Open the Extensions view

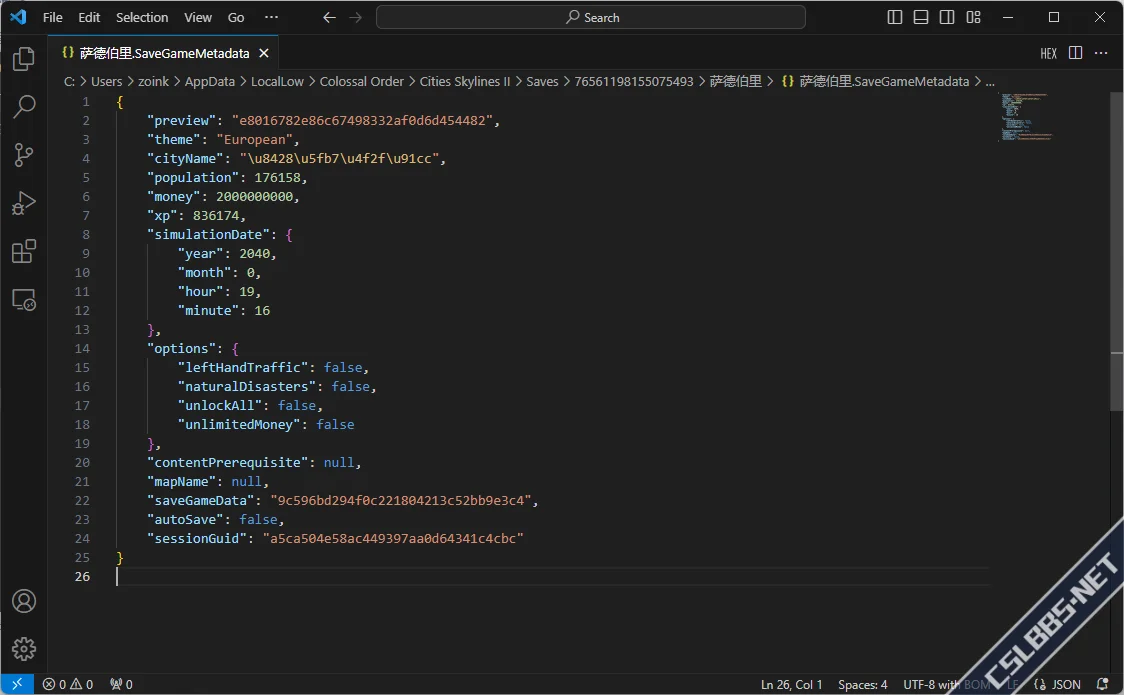click(24, 251)
